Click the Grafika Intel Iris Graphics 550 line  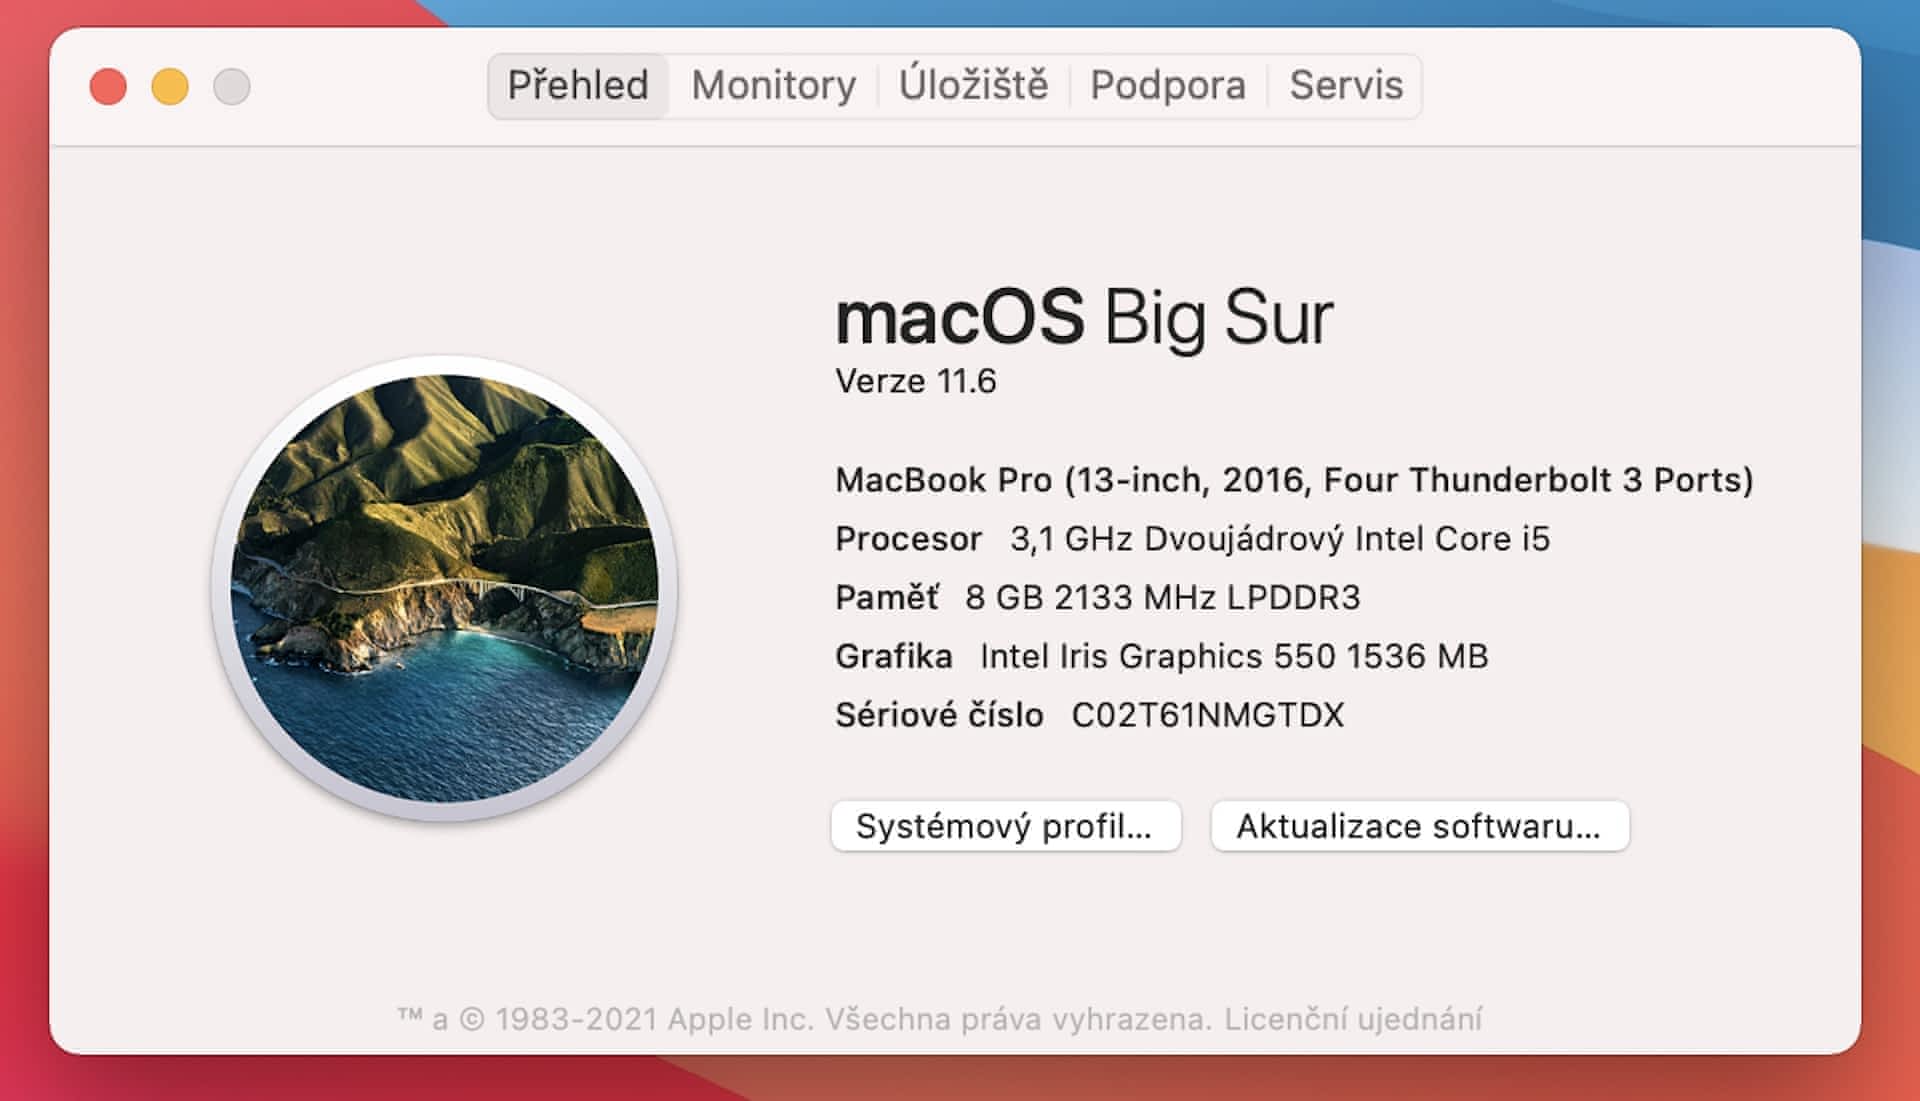1161,656
